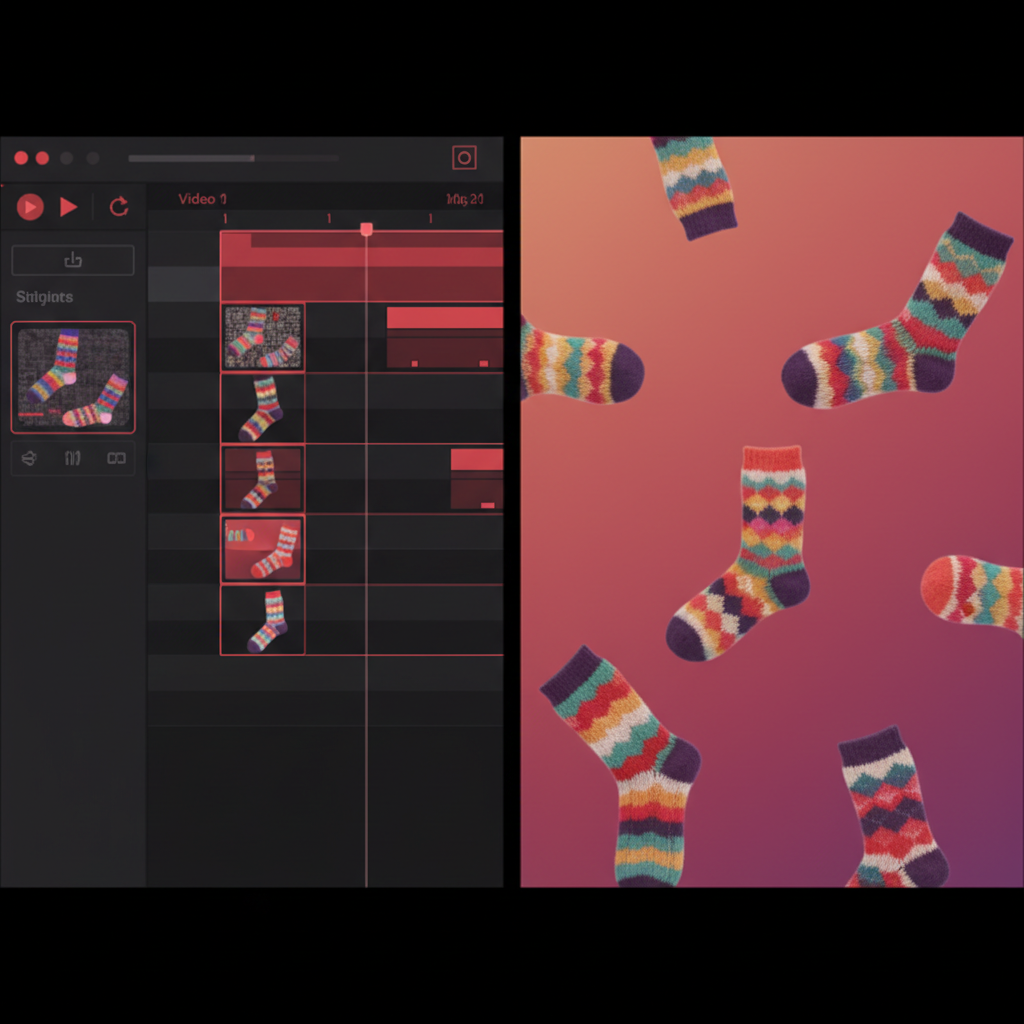1024x1024 pixels.
Task: Open the Stigints section in the sidebar
Action: tap(44, 296)
